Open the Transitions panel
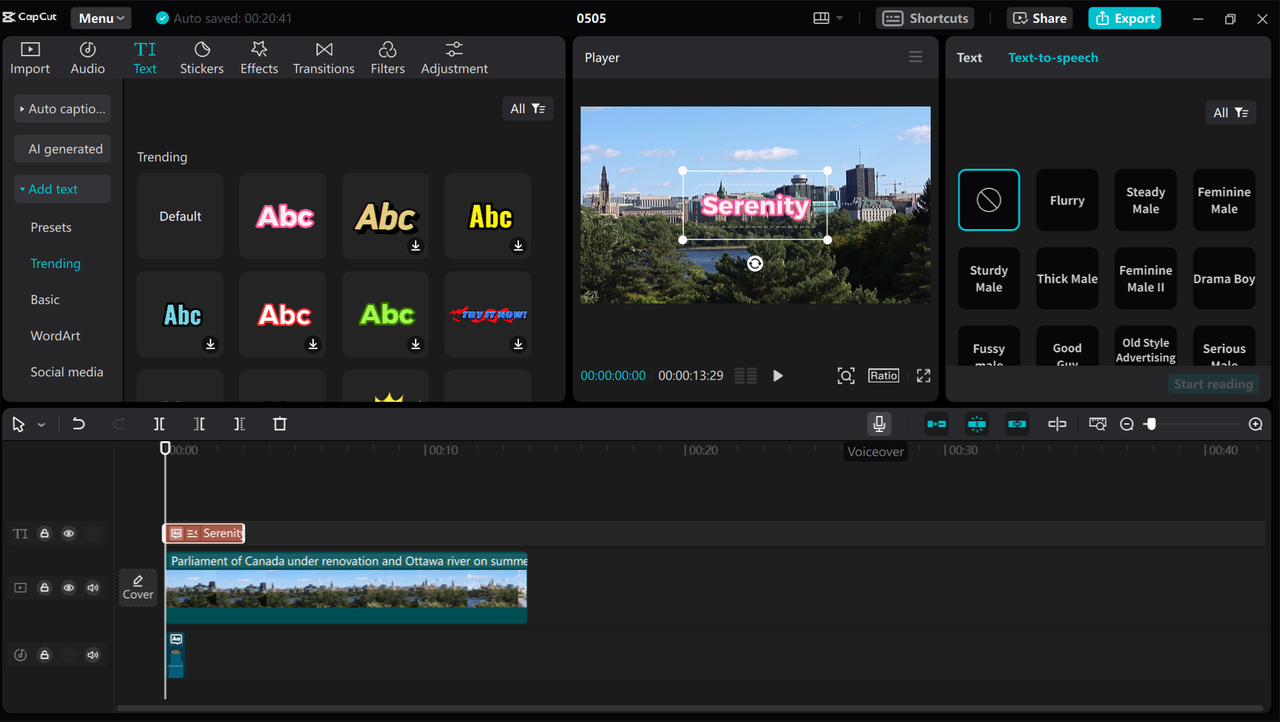This screenshot has height=722, width=1280. (323, 56)
